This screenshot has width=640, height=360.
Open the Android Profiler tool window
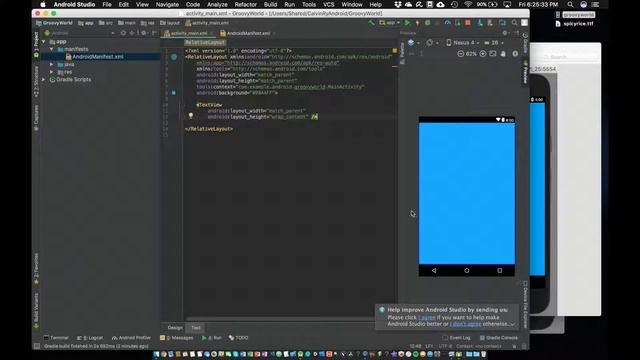[131, 338]
